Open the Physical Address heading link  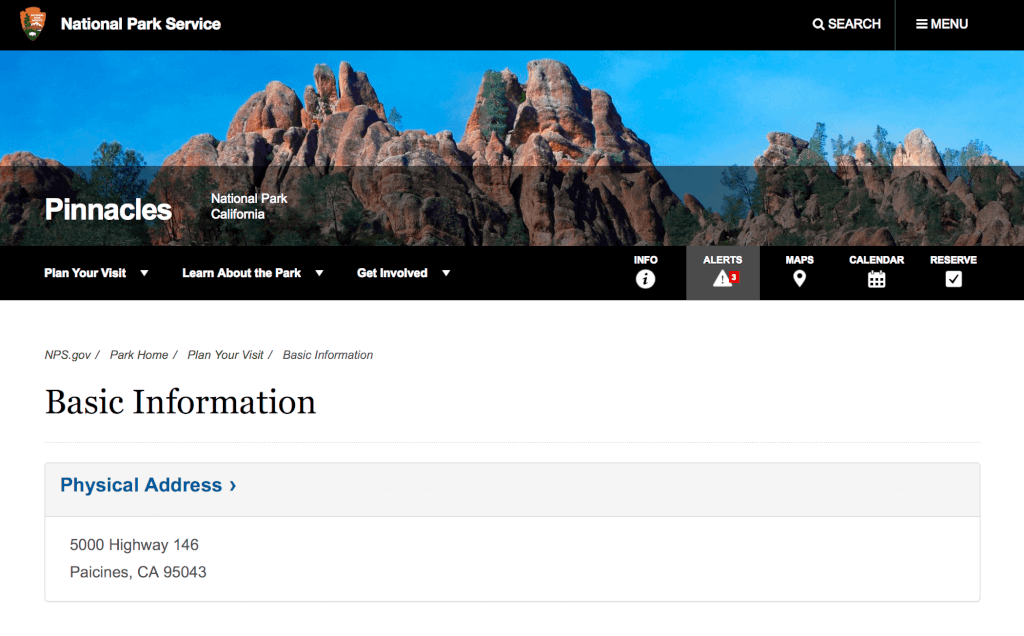click(148, 485)
